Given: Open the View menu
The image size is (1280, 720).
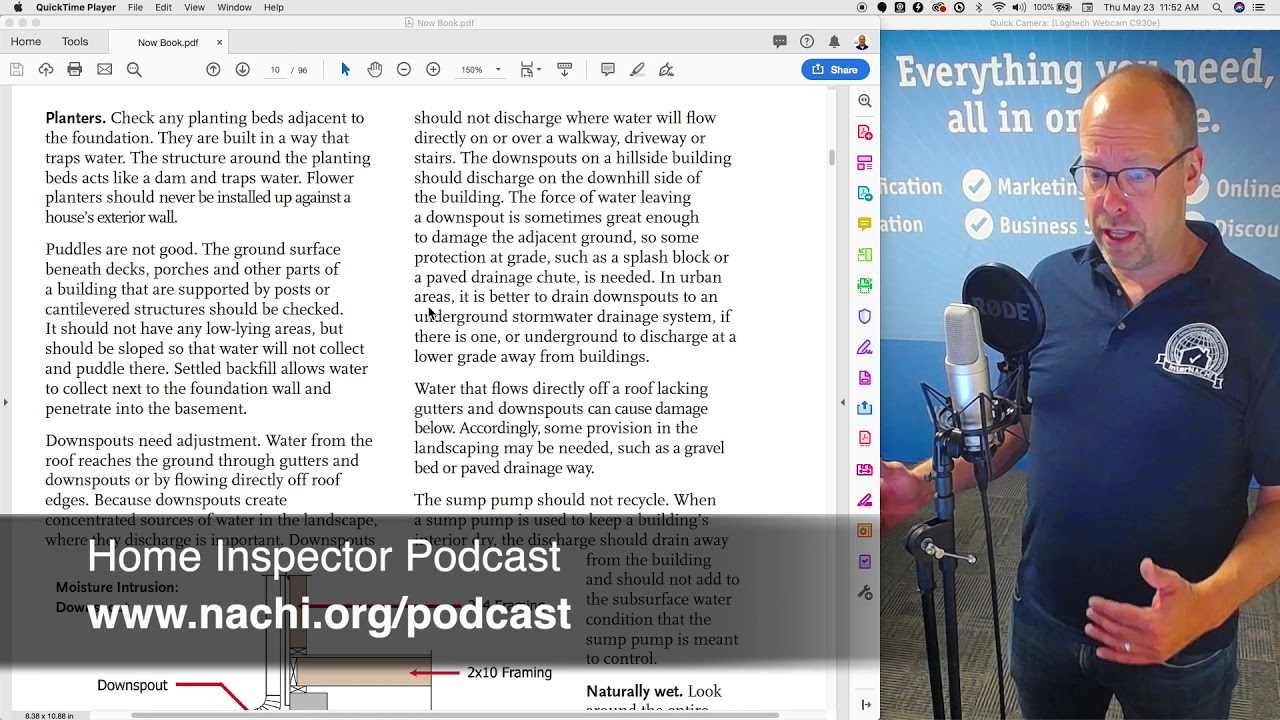Looking at the screenshot, I should click(194, 7).
